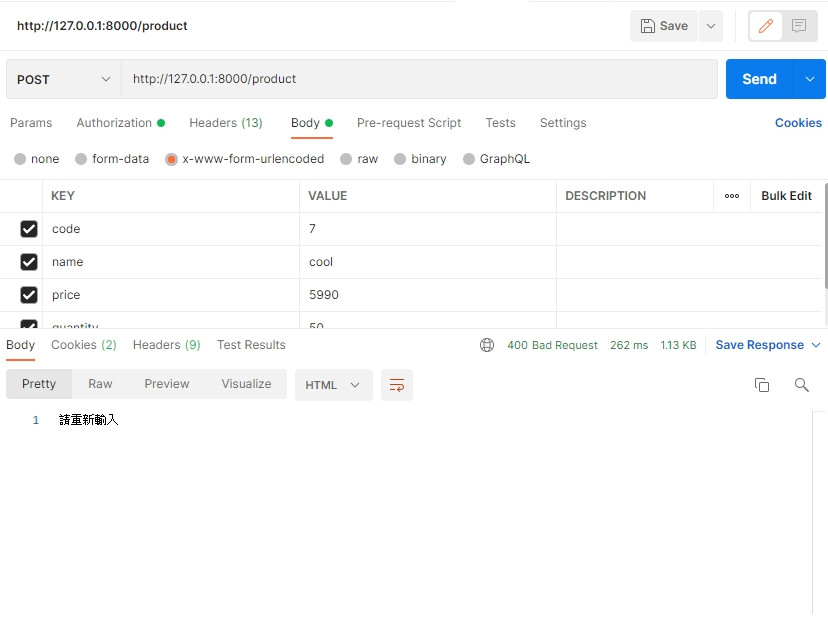Image resolution: width=828 pixels, height=621 pixels.
Task: Expand the Send options arrow
Action: tap(810, 79)
